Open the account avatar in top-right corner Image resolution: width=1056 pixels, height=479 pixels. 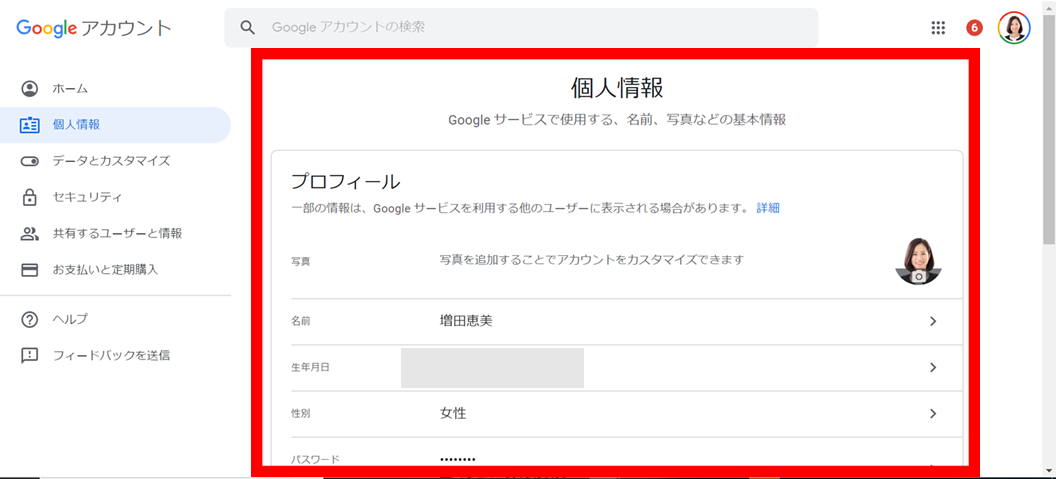tap(1014, 28)
